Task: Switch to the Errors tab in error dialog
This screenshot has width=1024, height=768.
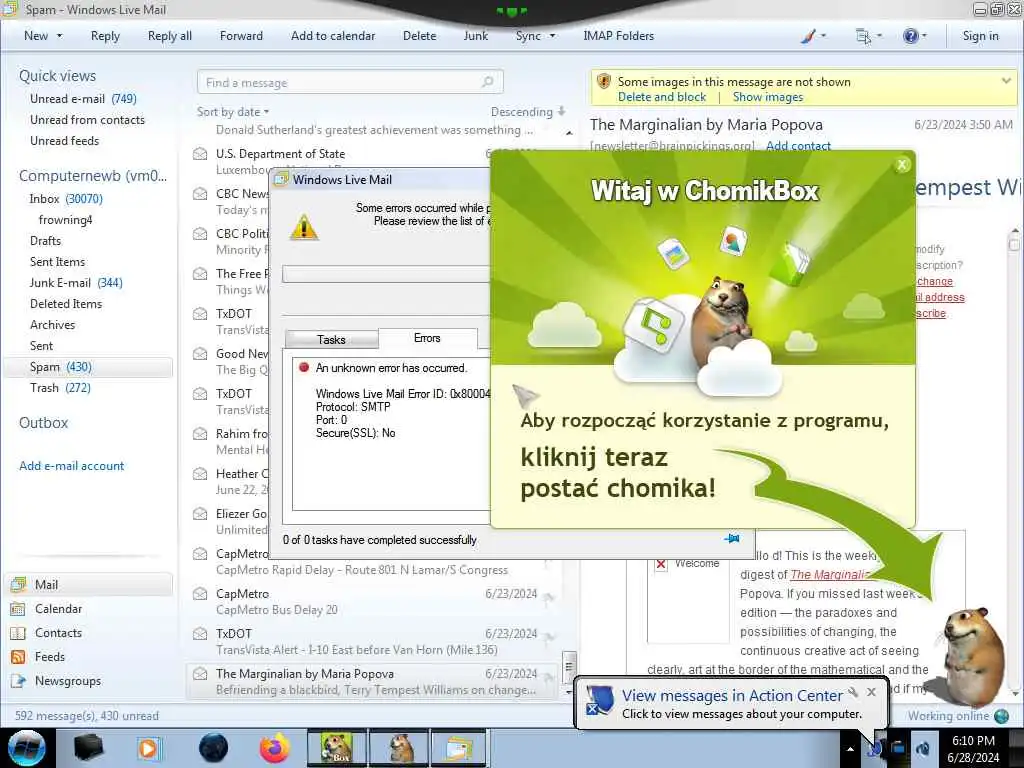Action: pyautogui.click(x=427, y=338)
